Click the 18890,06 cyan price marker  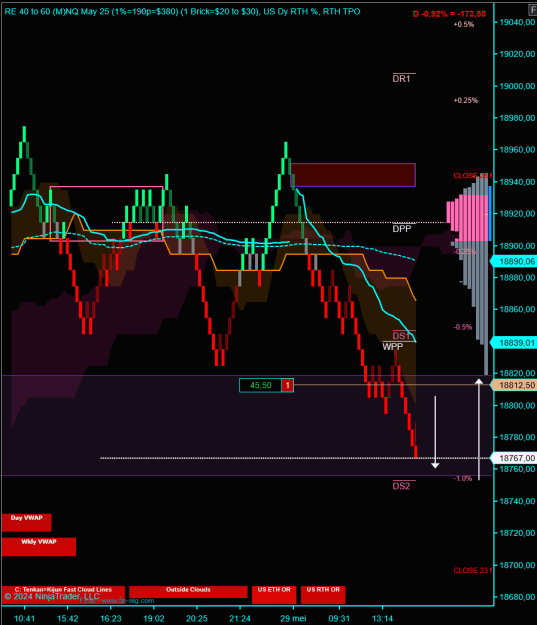click(514, 261)
